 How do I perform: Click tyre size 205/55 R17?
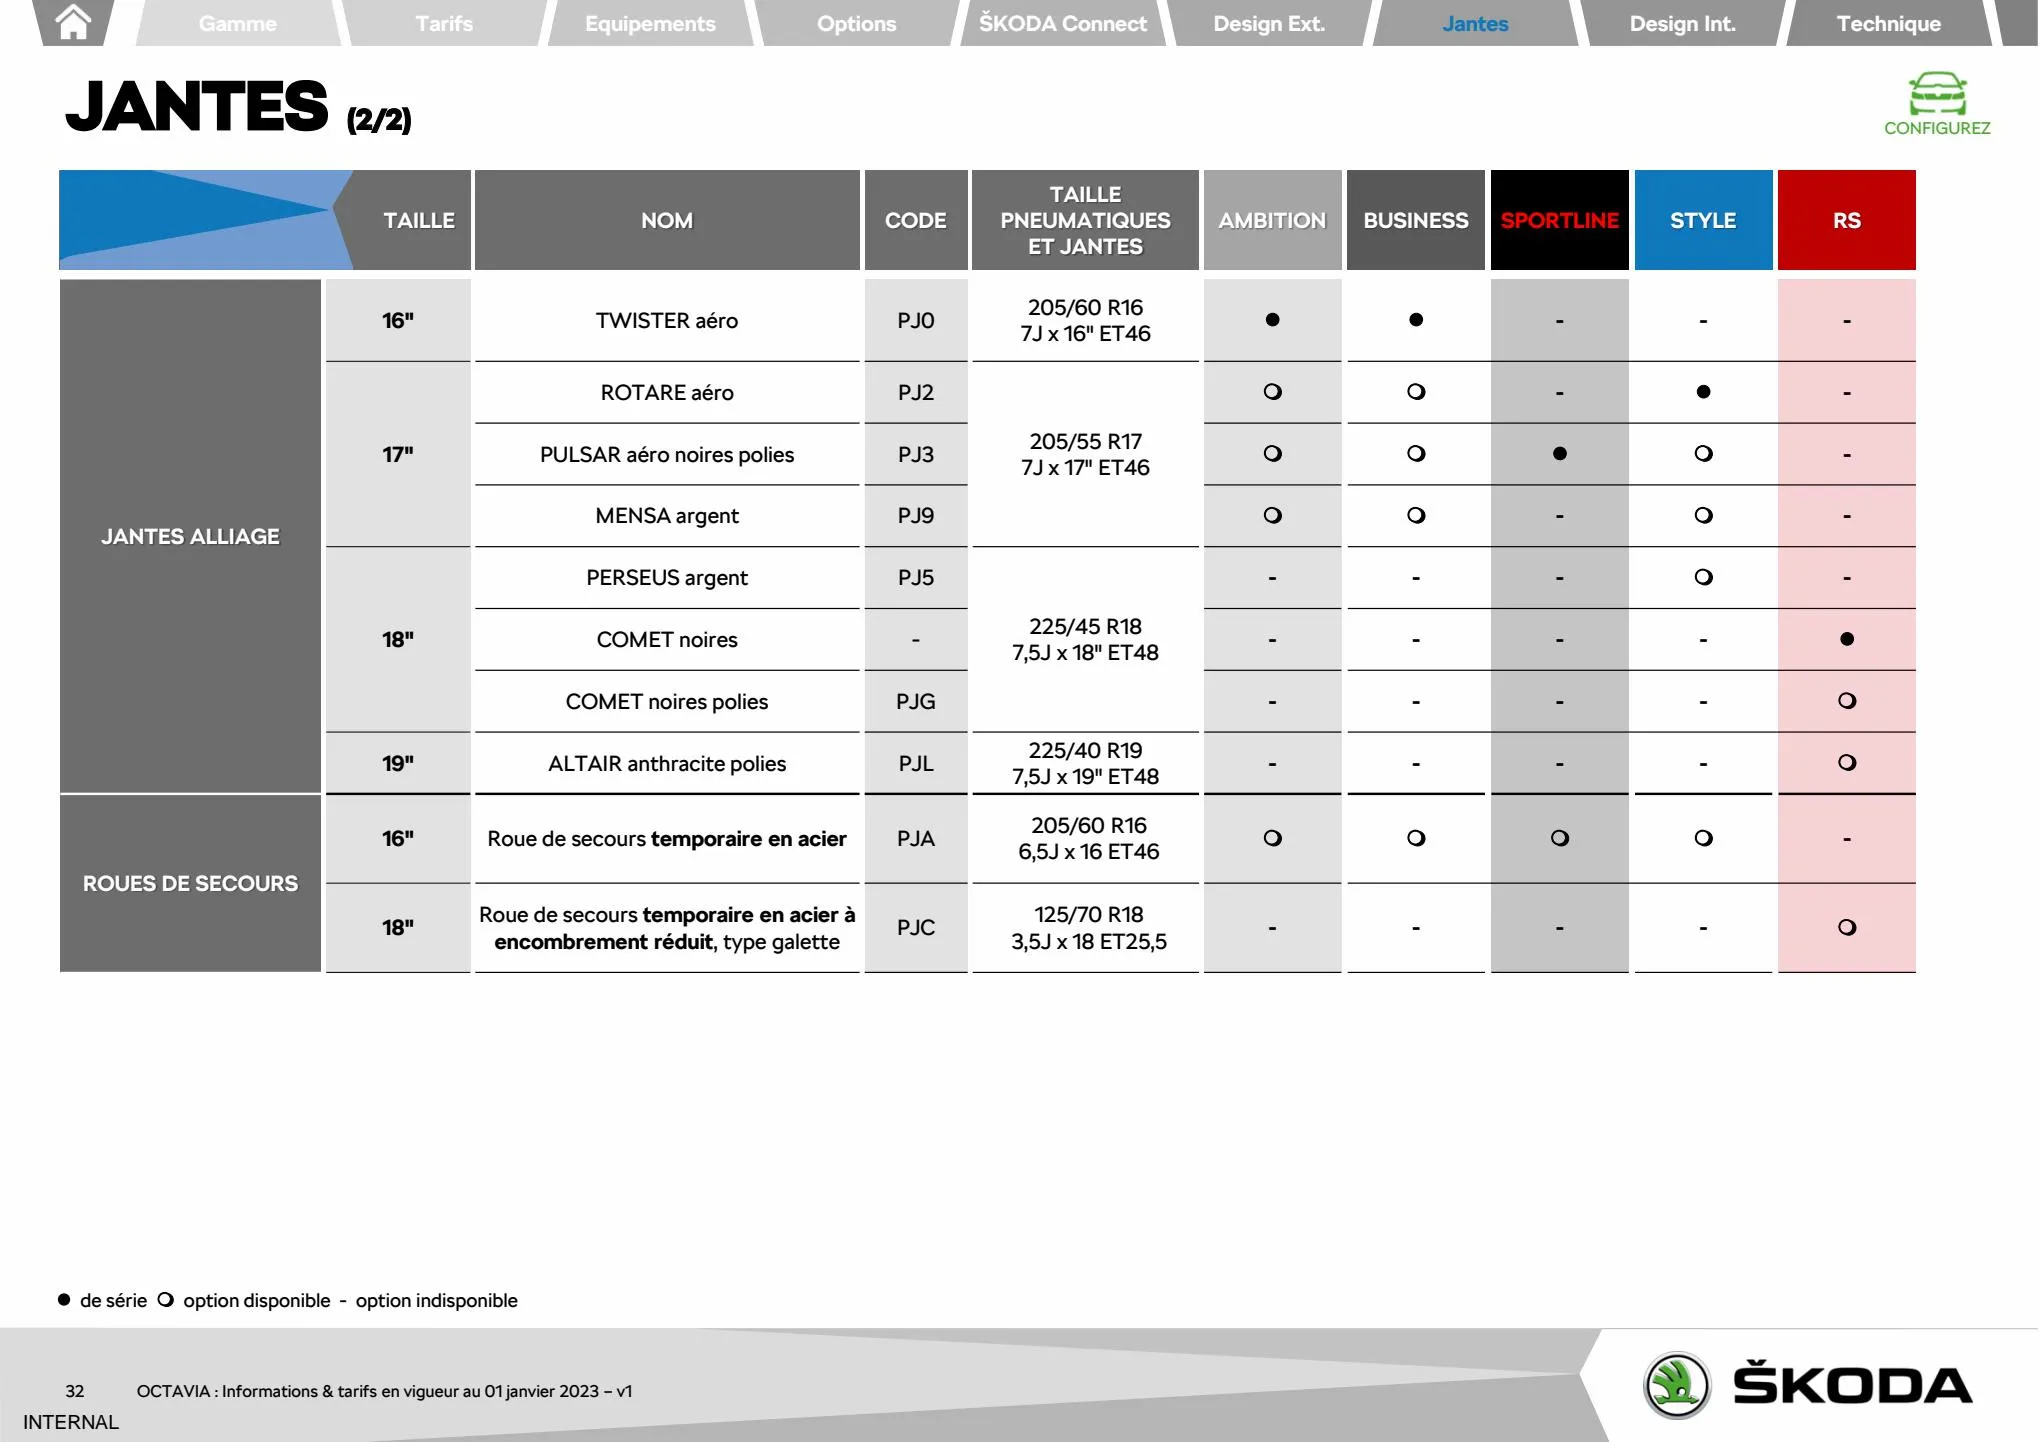[x=1086, y=442]
